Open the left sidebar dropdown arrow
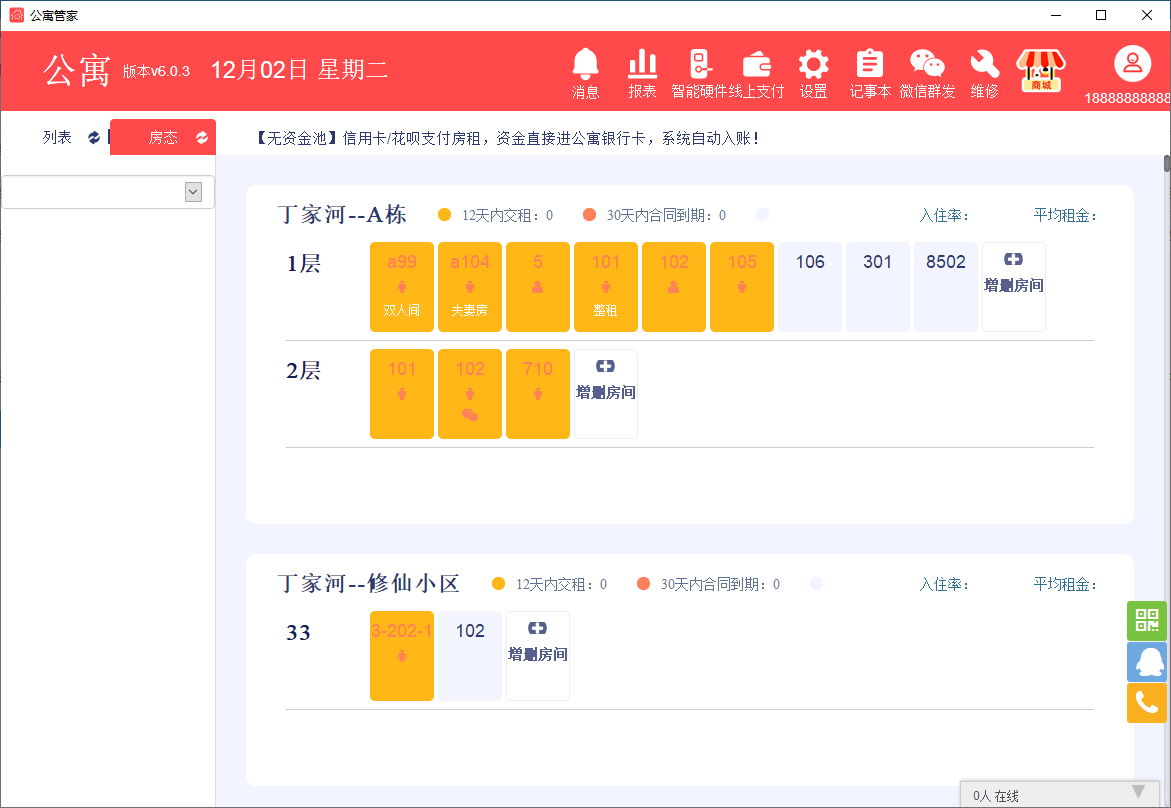1171x808 pixels. tap(193, 192)
